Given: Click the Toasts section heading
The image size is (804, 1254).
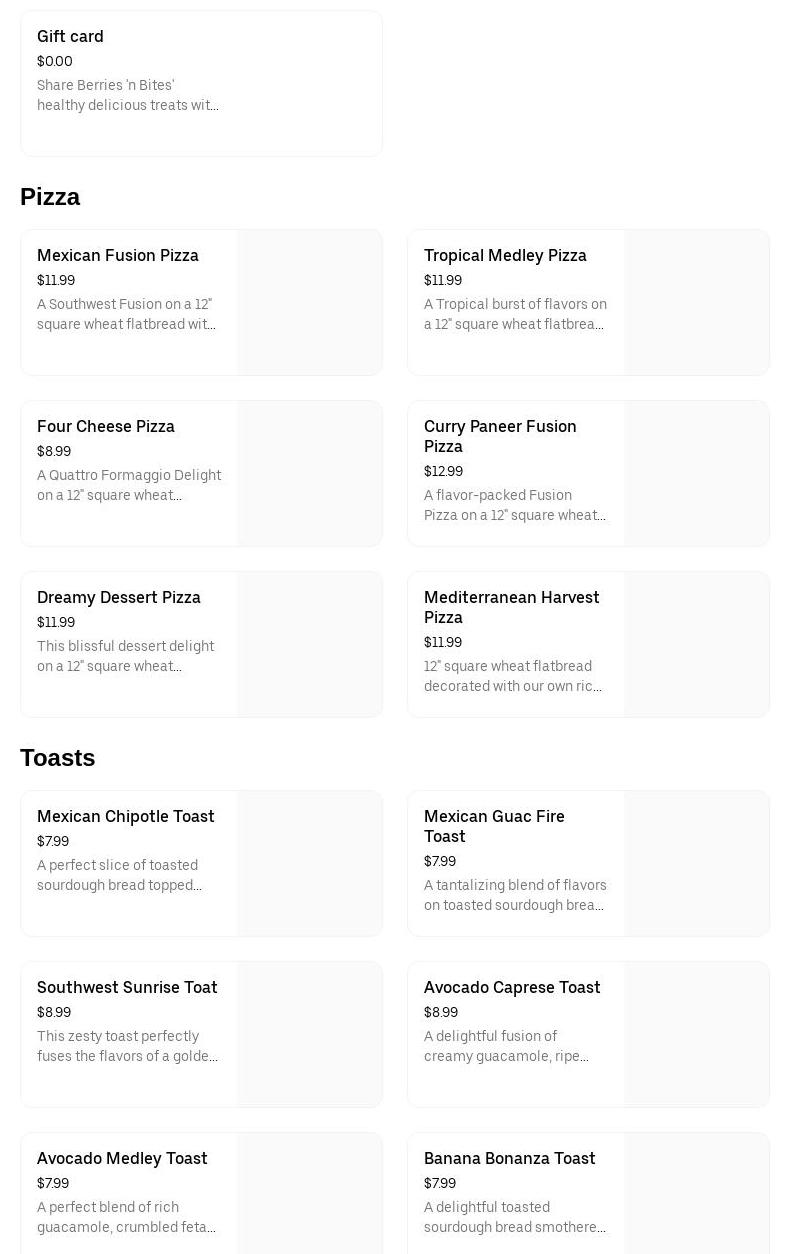Looking at the screenshot, I should point(58,758).
